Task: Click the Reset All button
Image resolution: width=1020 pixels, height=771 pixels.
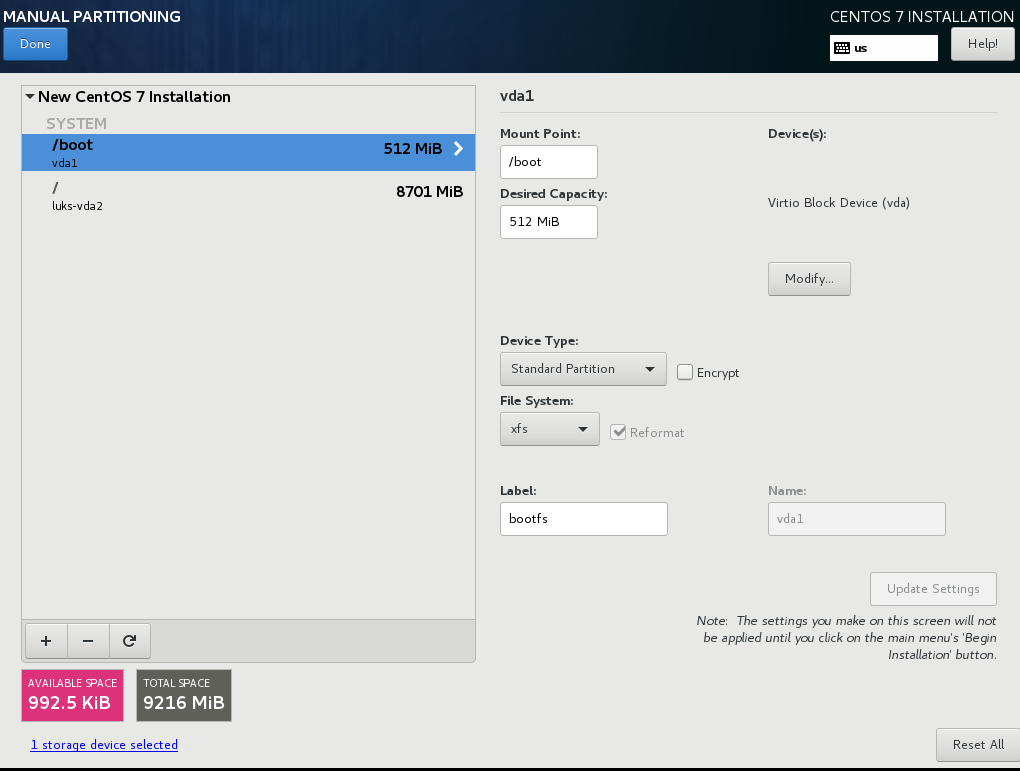Action: tap(977, 744)
